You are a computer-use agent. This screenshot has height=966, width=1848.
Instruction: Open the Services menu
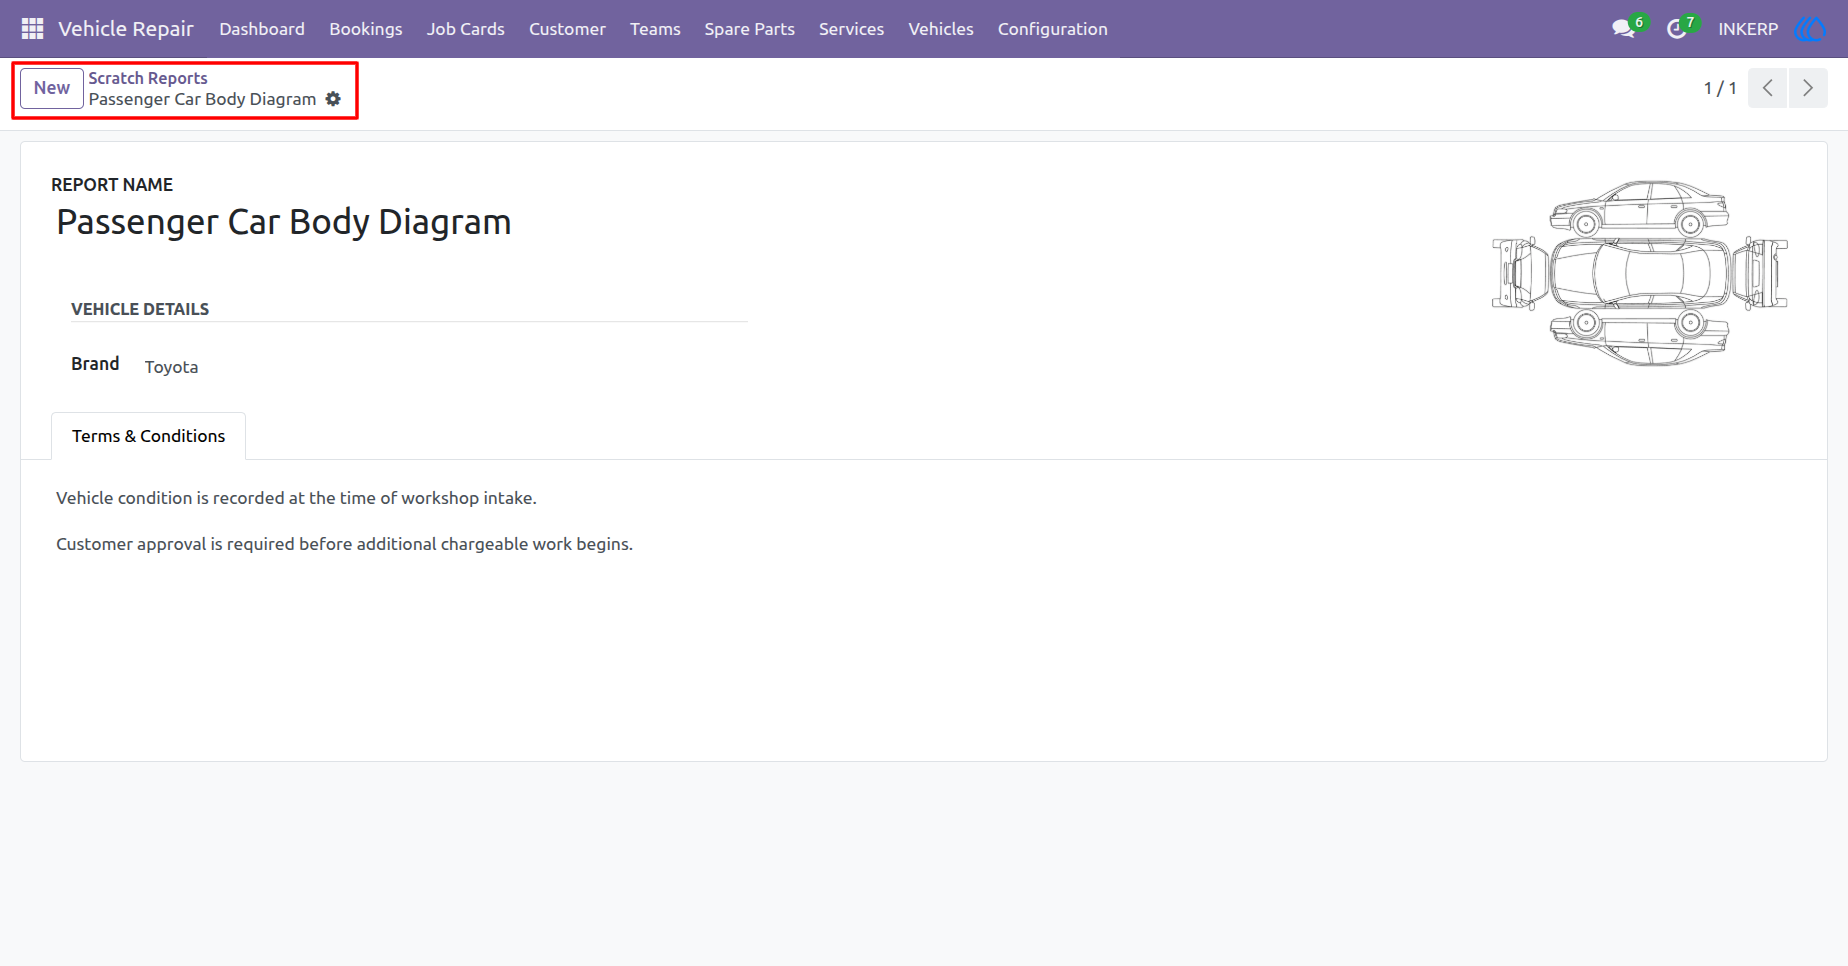point(851,29)
